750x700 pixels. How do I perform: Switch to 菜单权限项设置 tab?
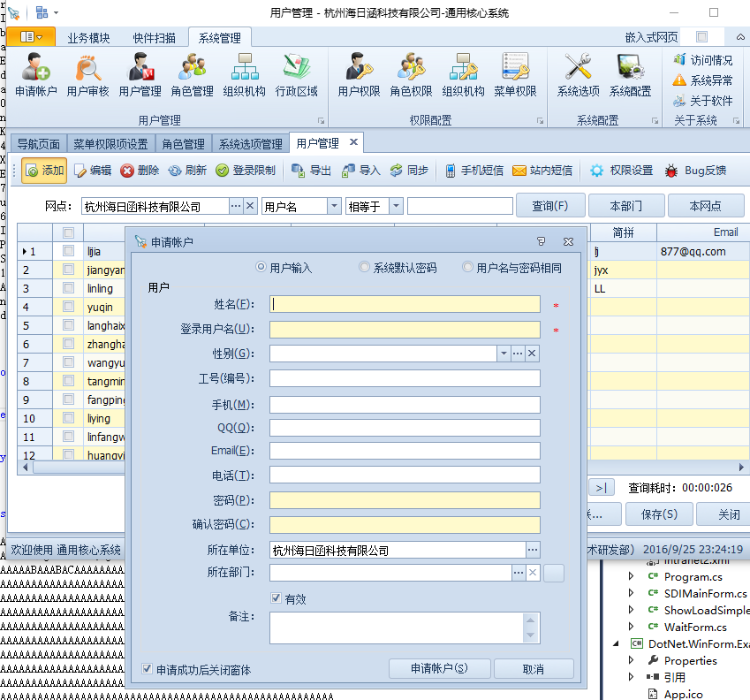click(x=111, y=144)
